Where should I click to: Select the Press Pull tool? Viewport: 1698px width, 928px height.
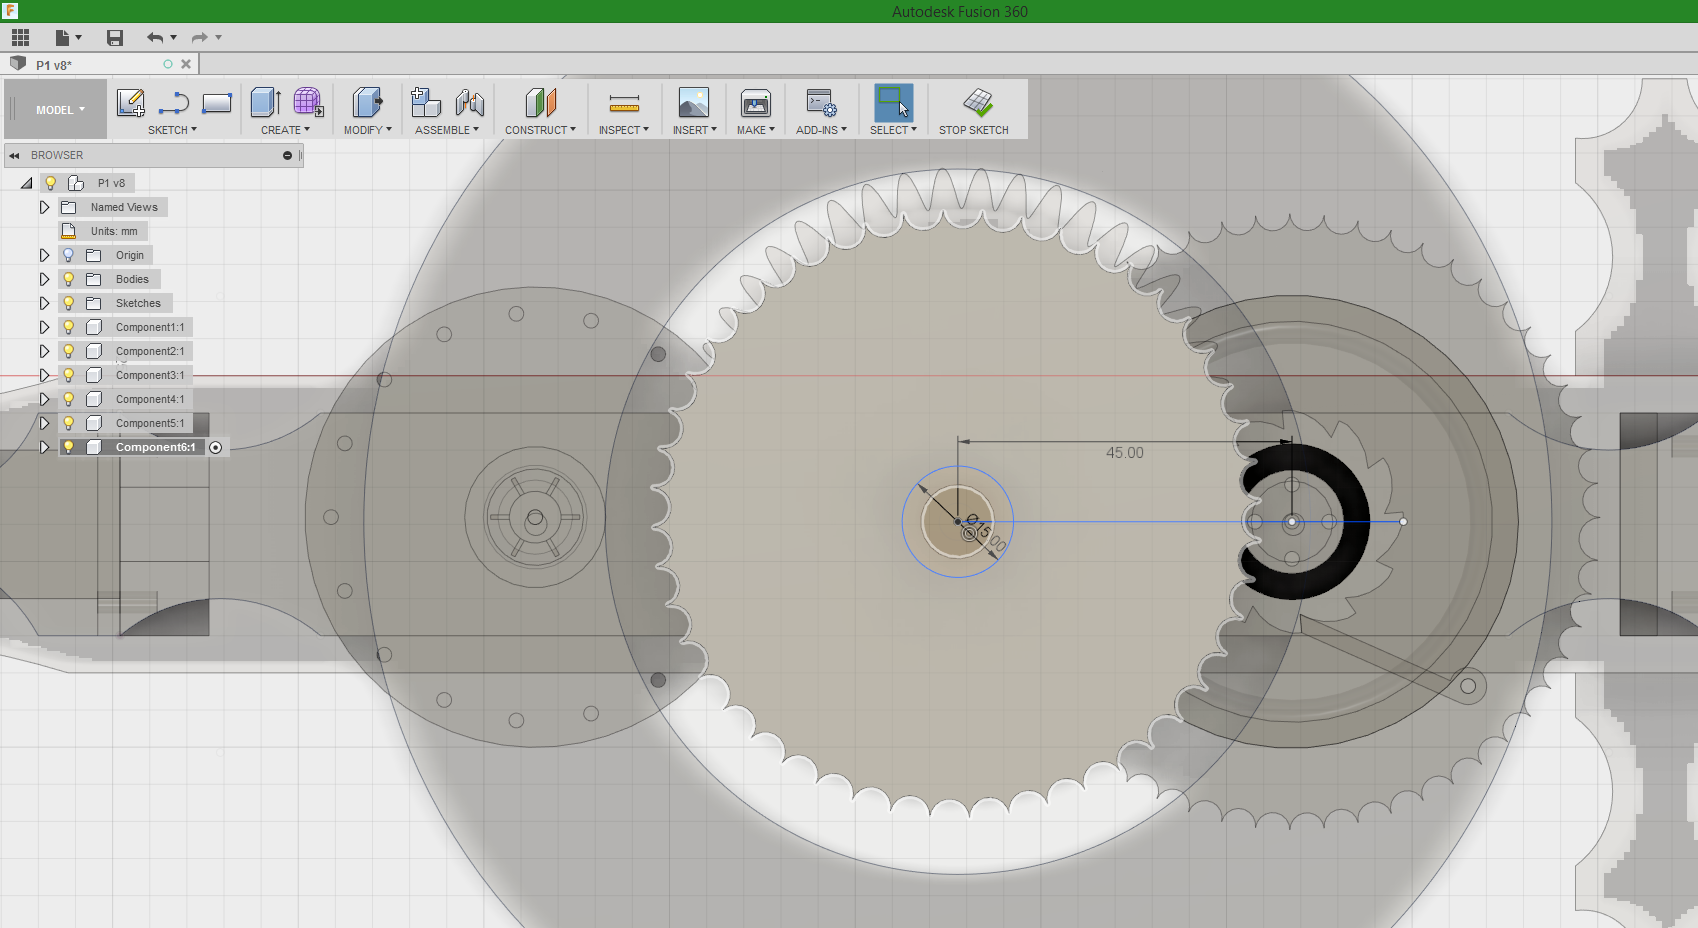pos(367,102)
